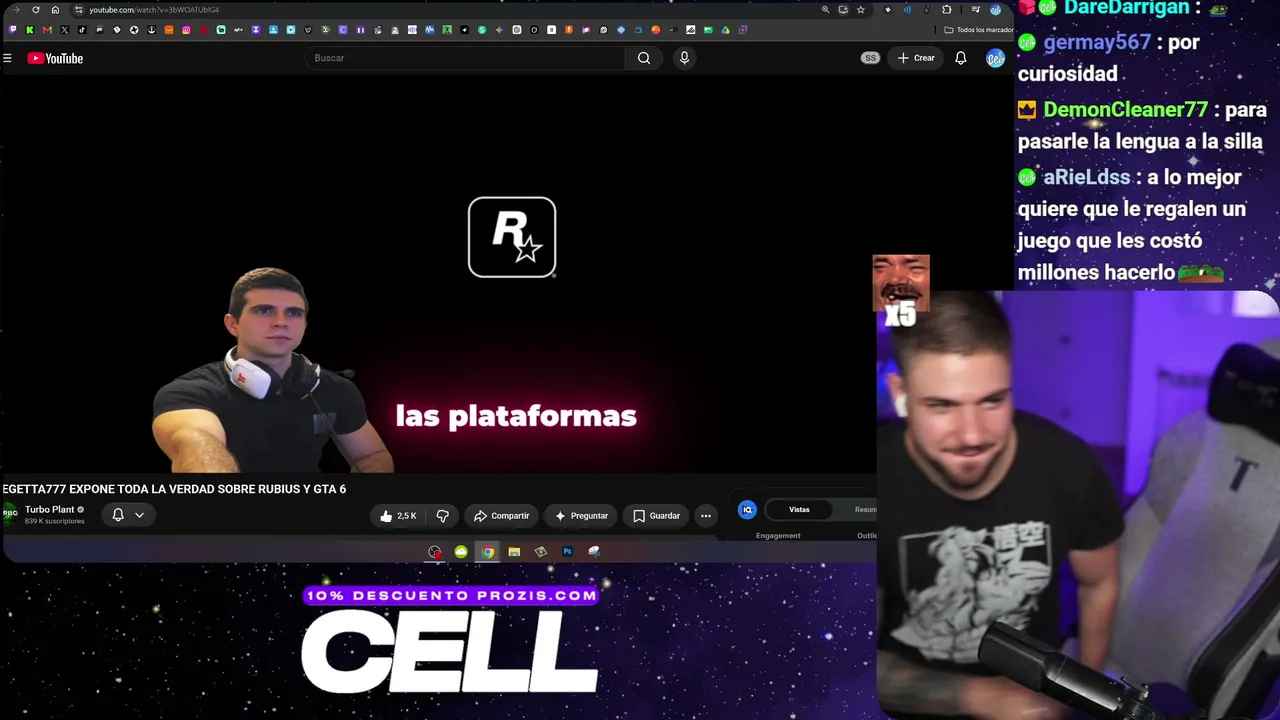
Task: Click the SS badge in YouTube header
Action: 870,58
